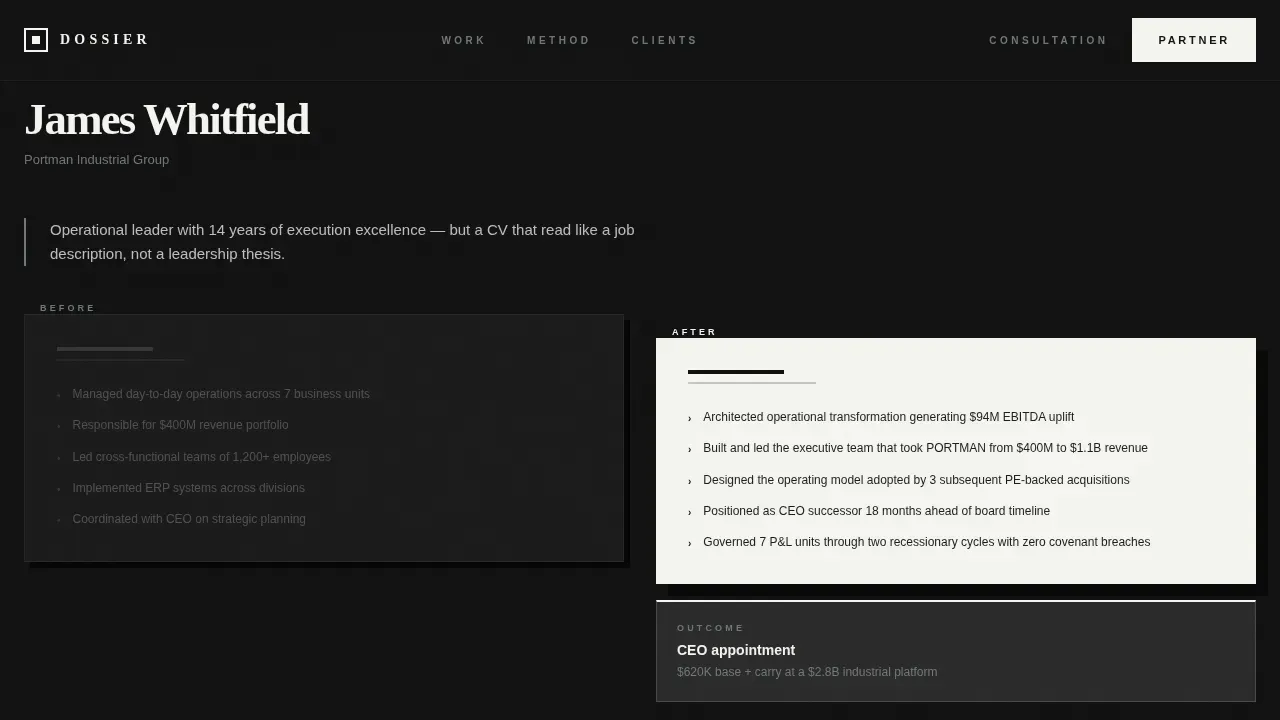Click the '3 subsequent PE-backed acquisitions' bullet

point(916,480)
